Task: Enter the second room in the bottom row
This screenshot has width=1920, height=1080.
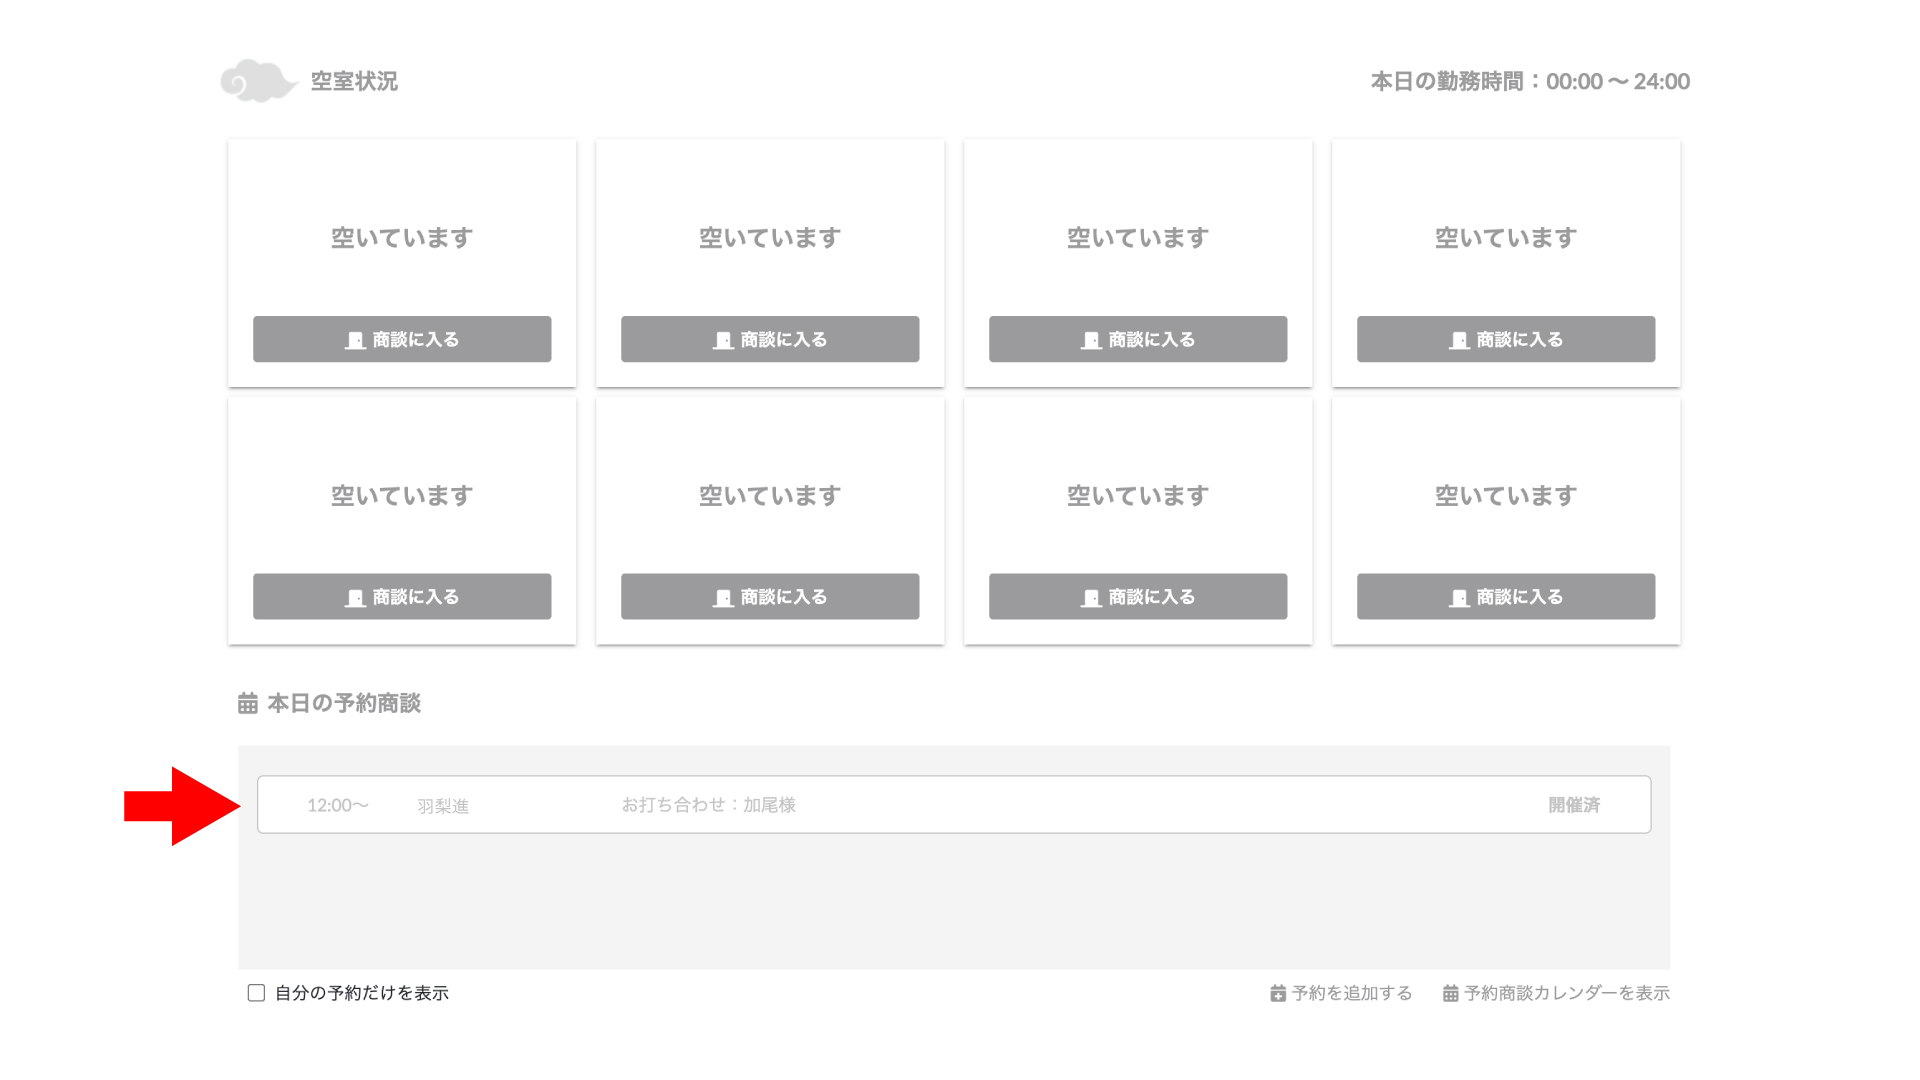Action: 770,596
